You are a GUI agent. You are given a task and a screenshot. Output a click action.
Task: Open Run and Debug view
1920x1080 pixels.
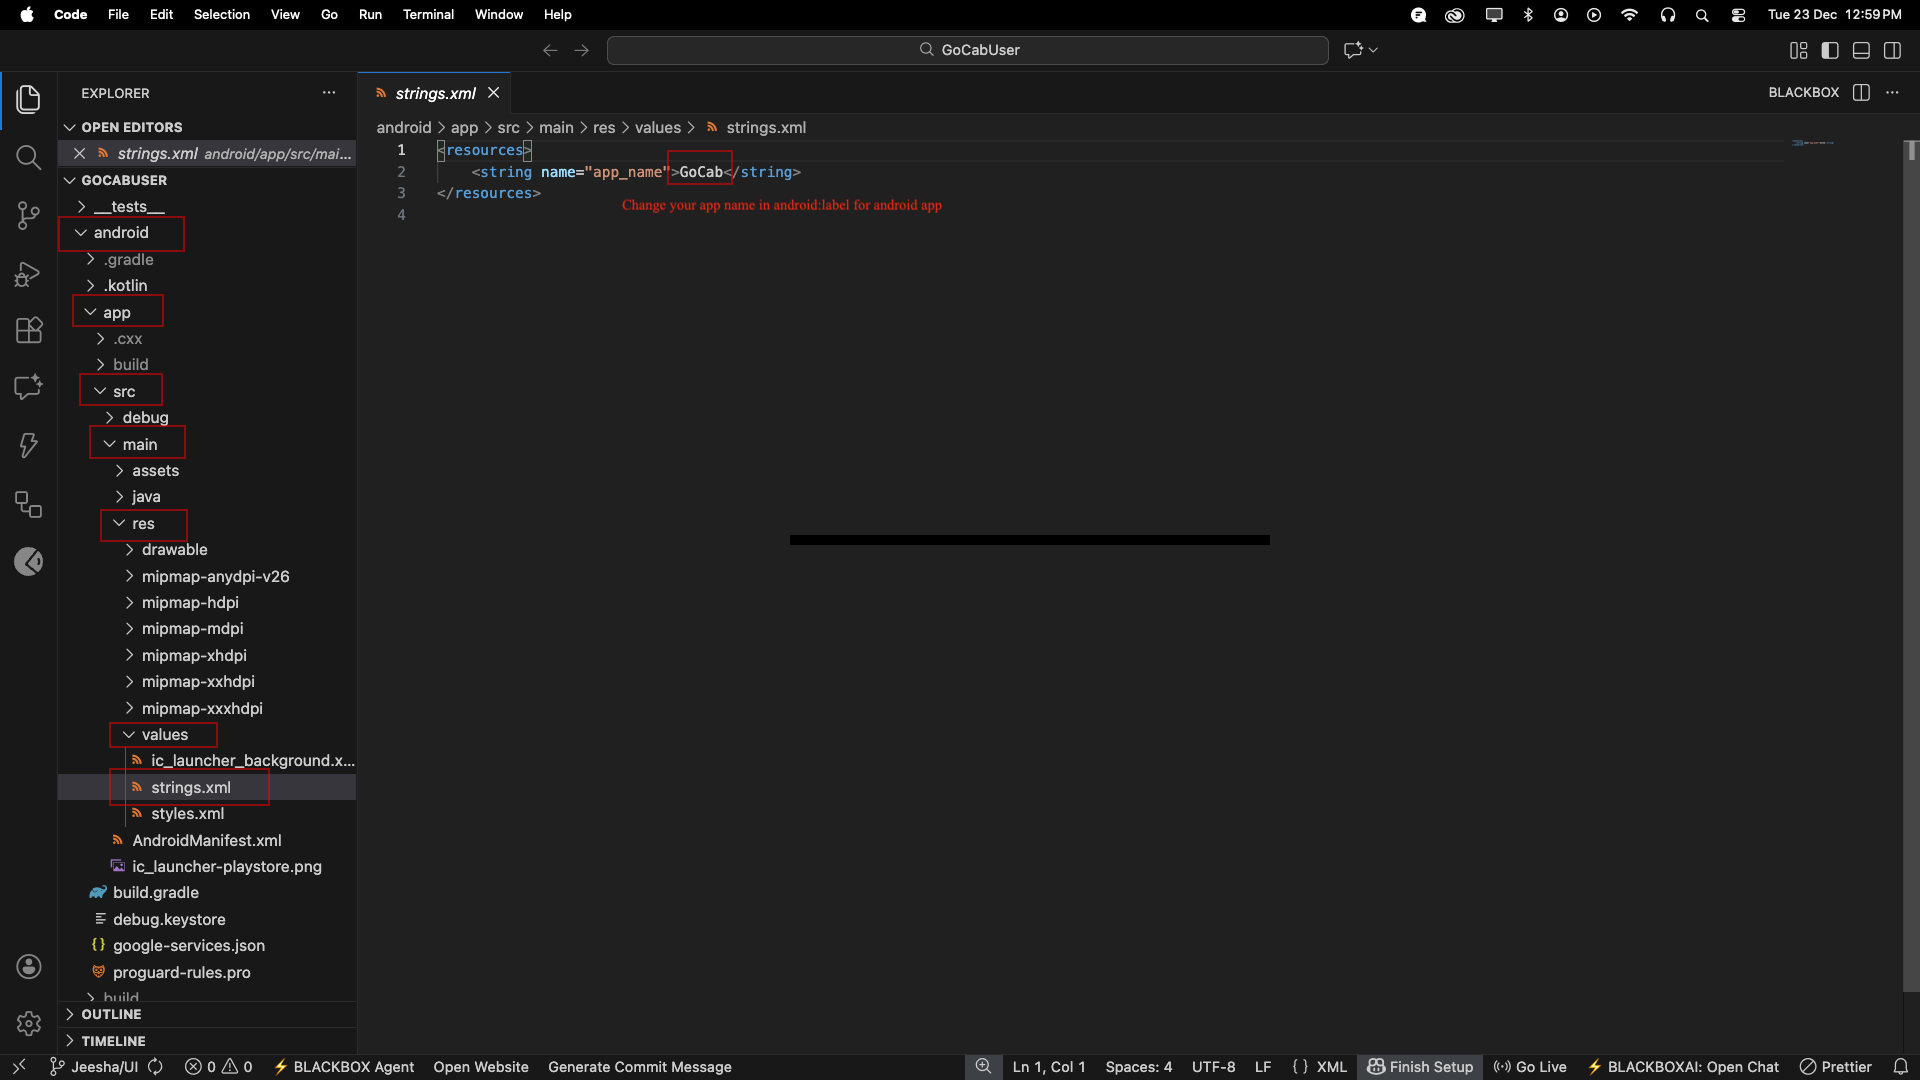pos(28,273)
